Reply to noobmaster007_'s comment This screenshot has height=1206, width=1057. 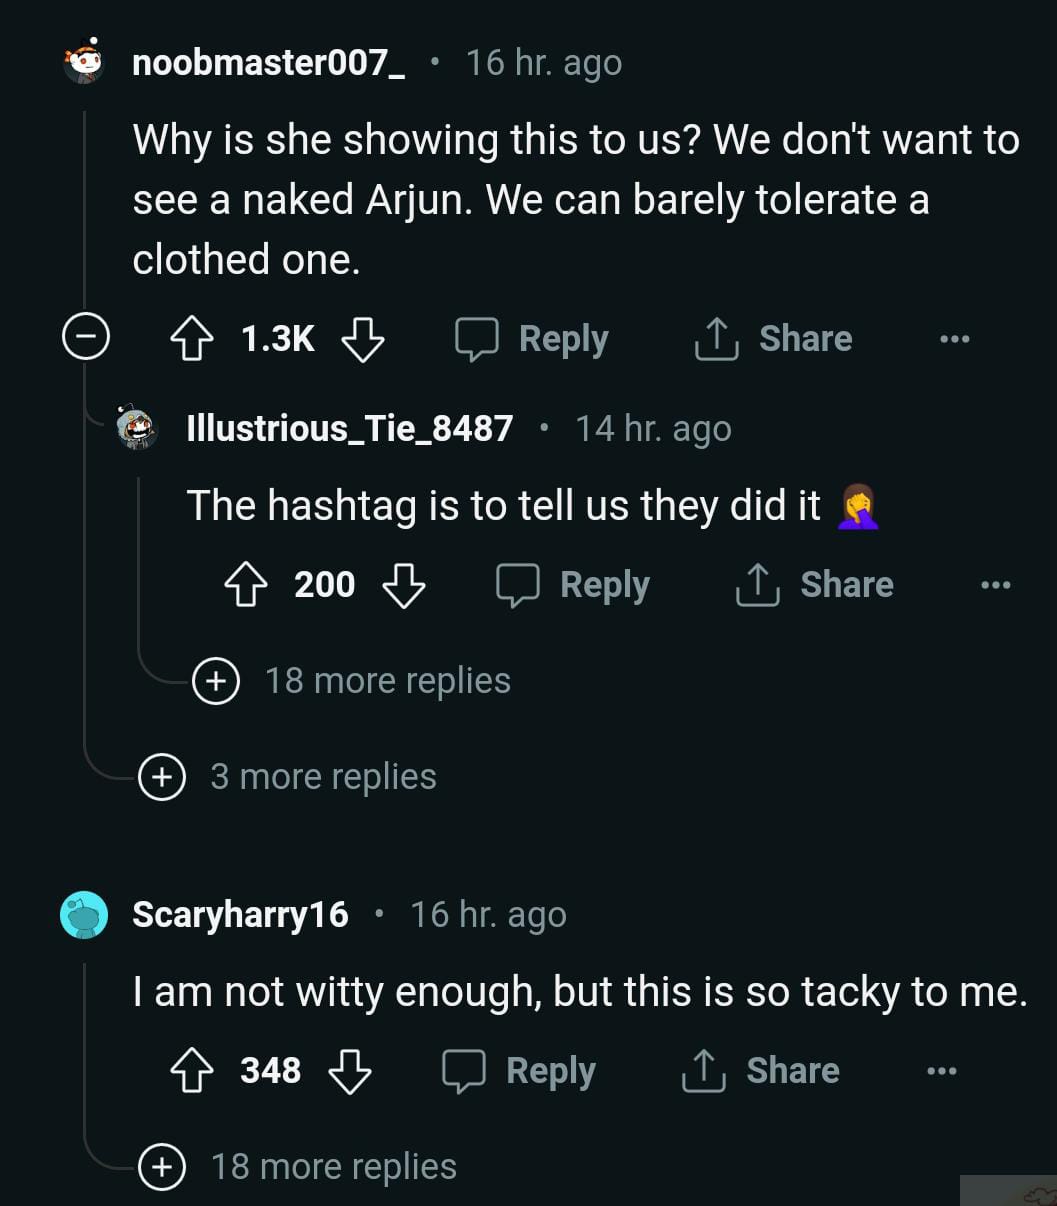click(x=532, y=339)
